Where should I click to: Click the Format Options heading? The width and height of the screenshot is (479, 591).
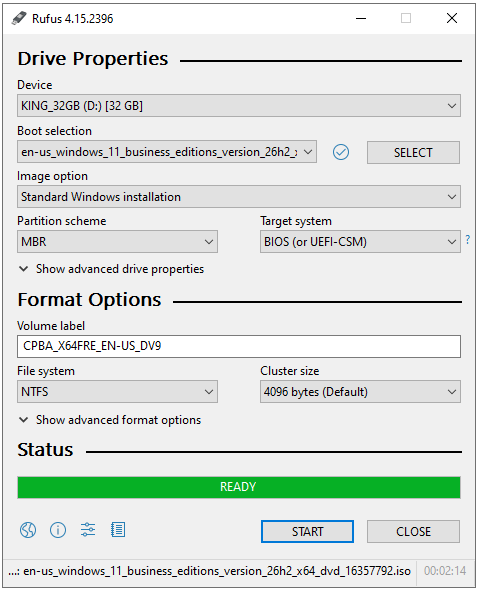89,300
